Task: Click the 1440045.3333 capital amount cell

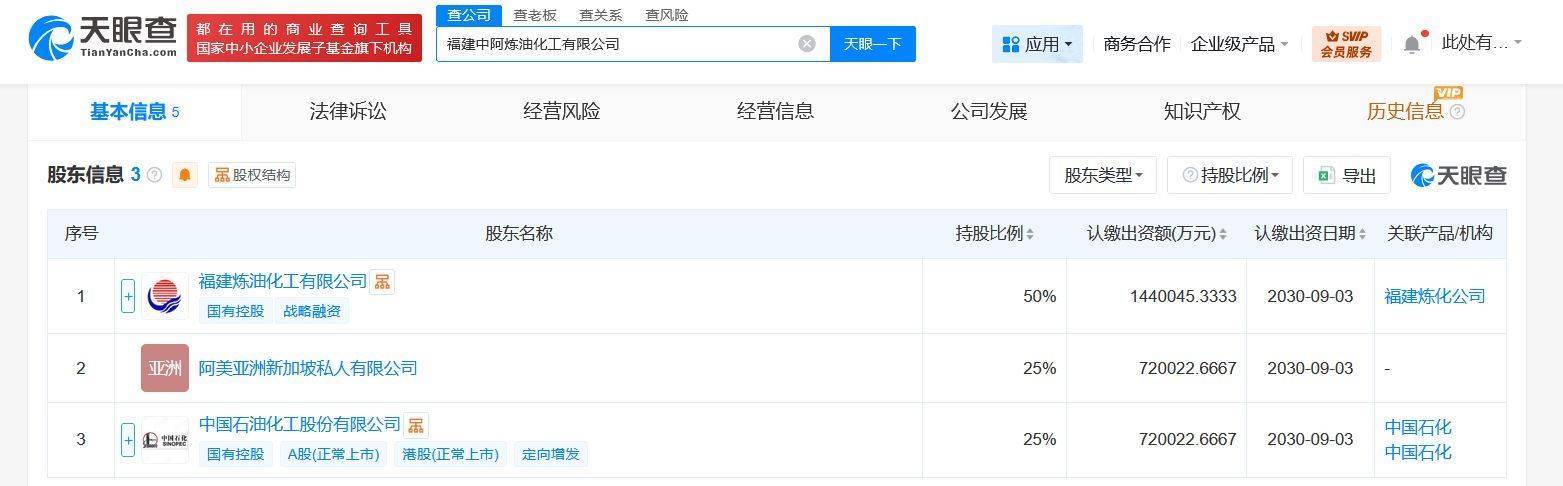Action: coord(1157,296)
